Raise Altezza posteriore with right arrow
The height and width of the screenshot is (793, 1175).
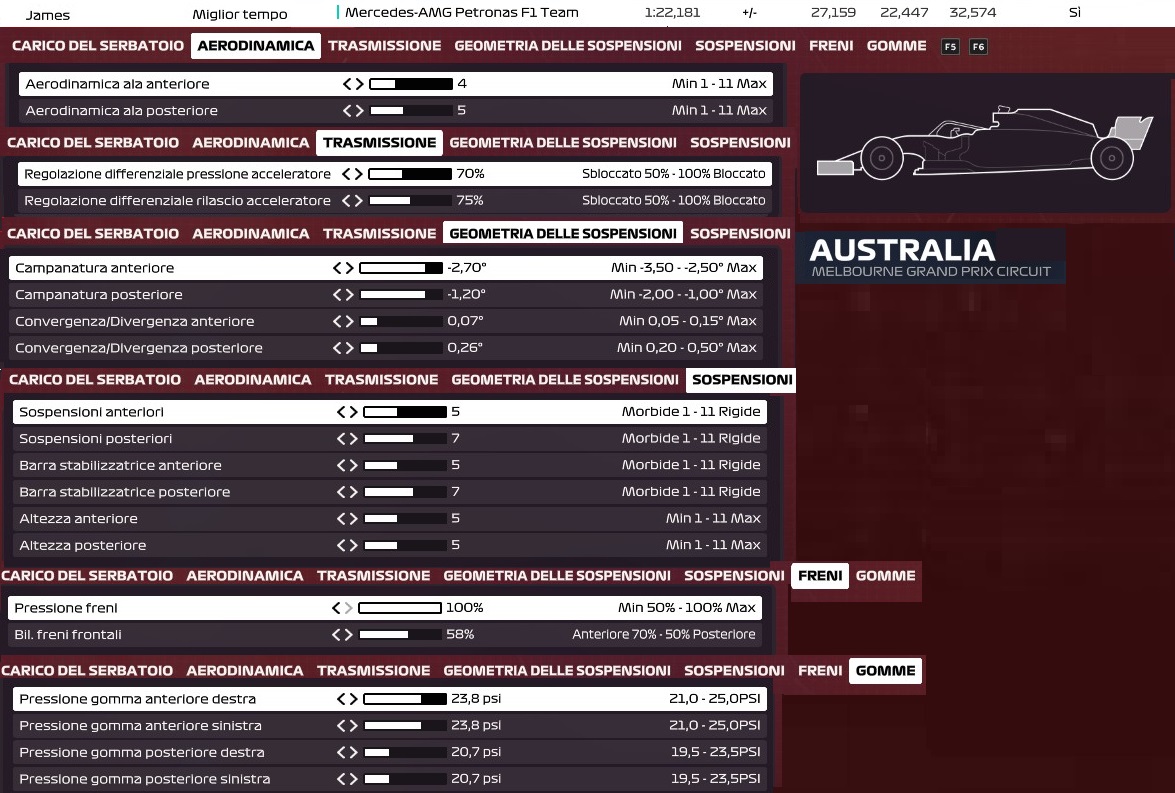click(x=353, y=546)
